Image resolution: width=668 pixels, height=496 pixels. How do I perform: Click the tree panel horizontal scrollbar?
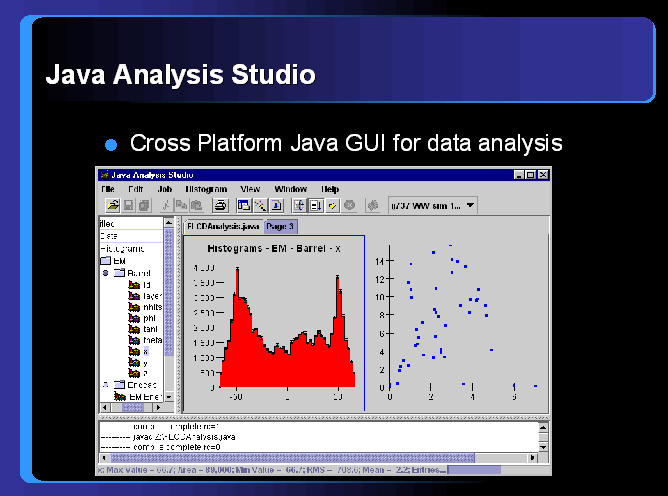click(131, 407)
